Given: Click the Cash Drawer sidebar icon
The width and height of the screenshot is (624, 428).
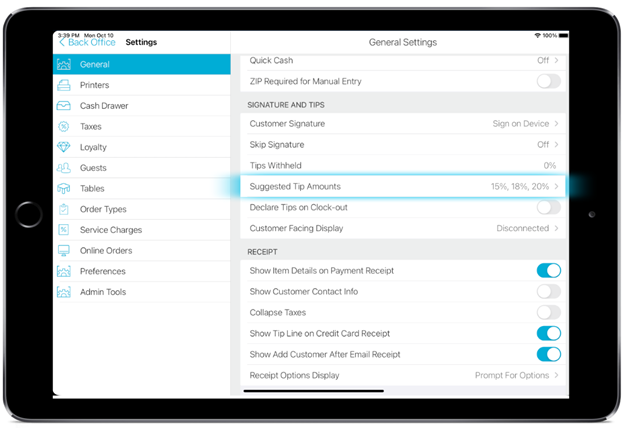Looking at the screenshot, I should coord(64,106).
